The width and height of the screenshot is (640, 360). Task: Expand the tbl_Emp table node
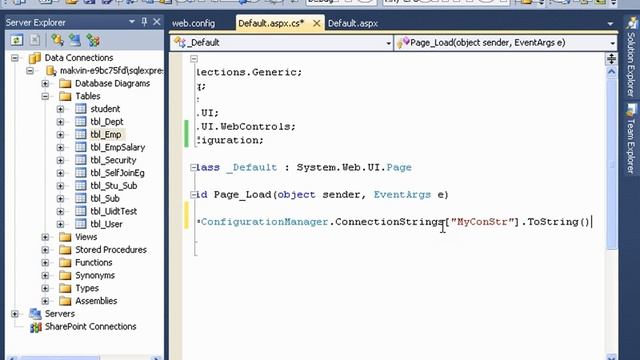[x=60, y=135]
